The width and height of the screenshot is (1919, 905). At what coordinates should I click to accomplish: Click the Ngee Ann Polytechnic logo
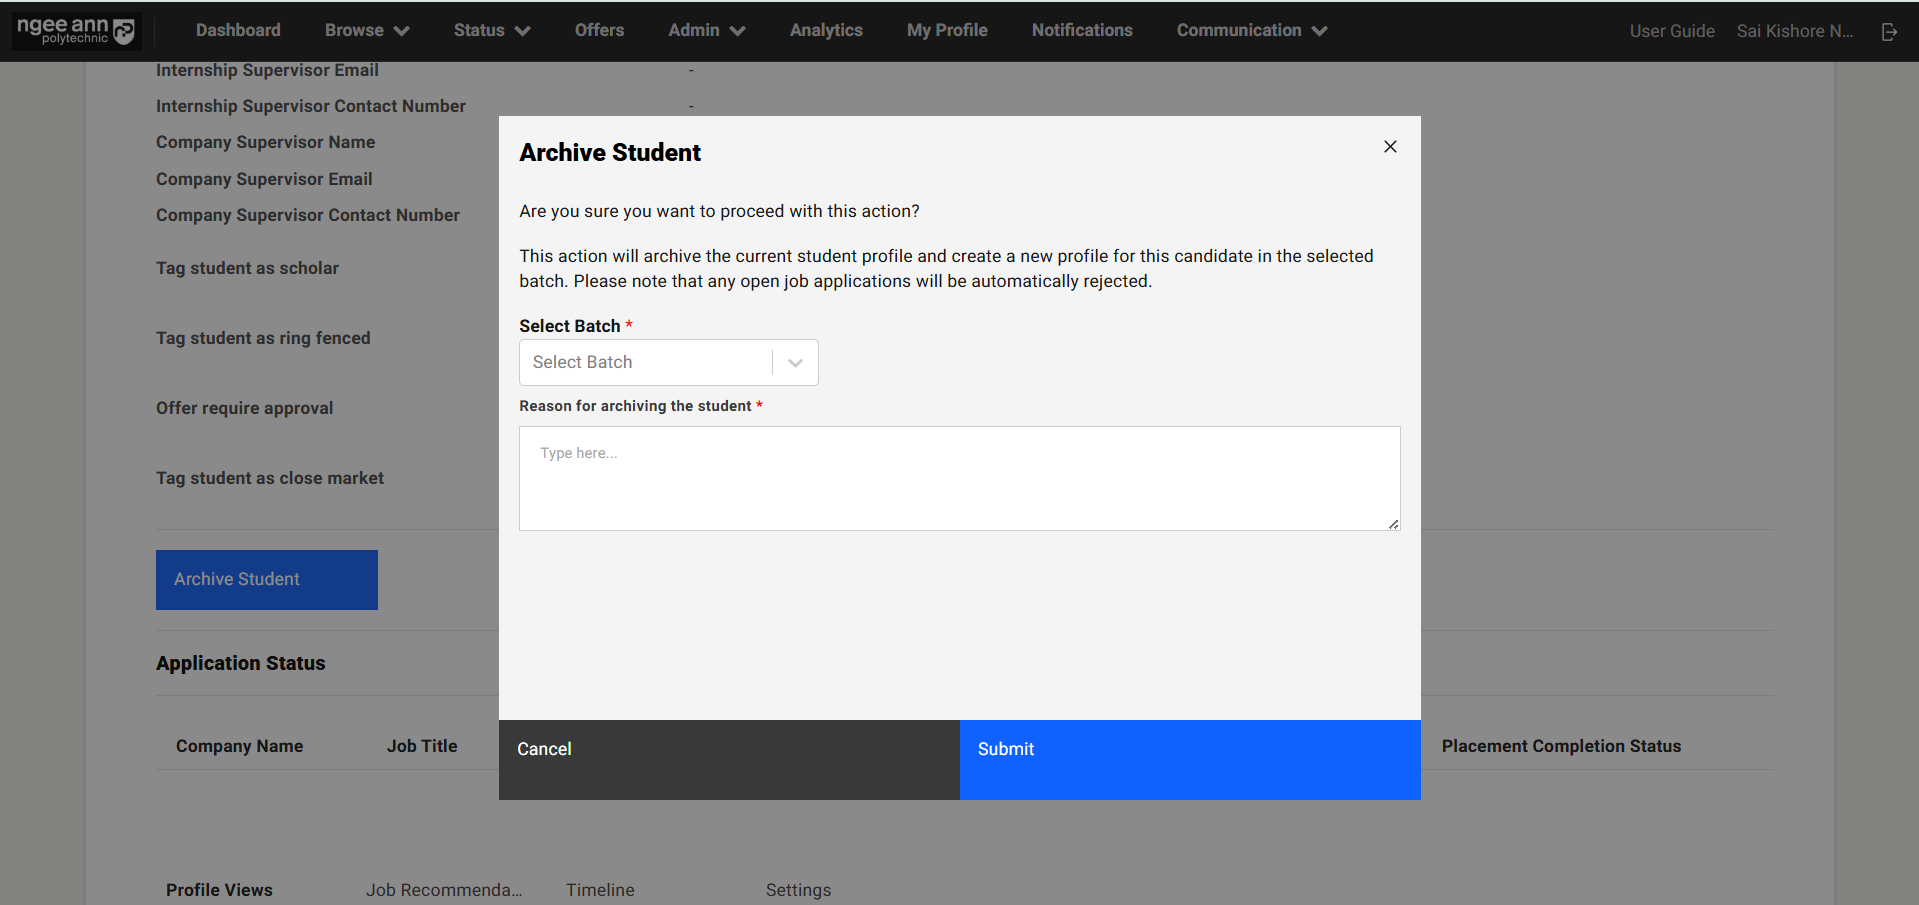[75, 30]
